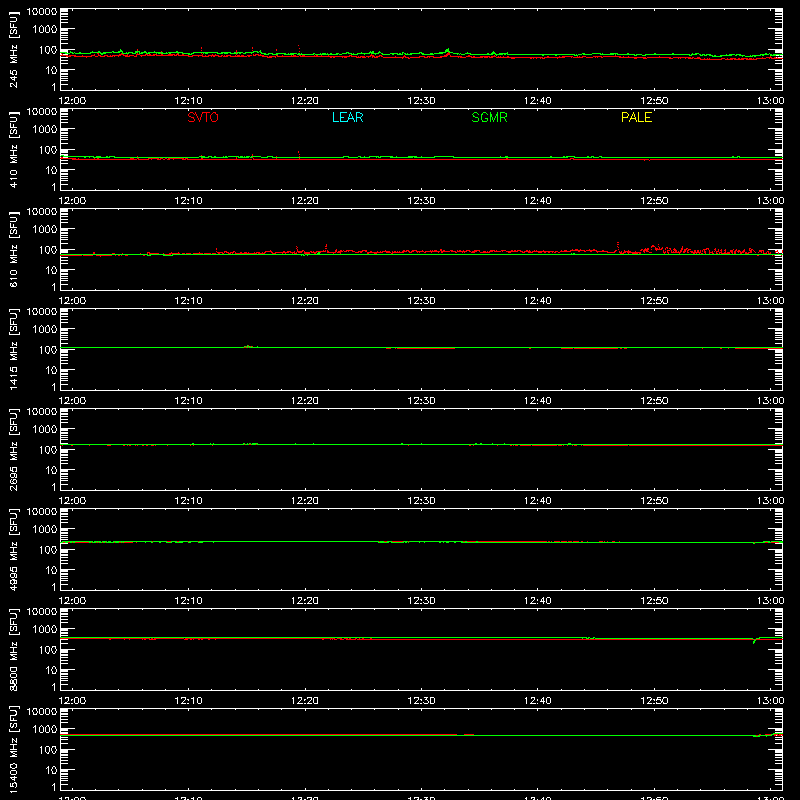
Task: Click 12:30 time label below 8800 MHz plot
Action: (421, 701)
